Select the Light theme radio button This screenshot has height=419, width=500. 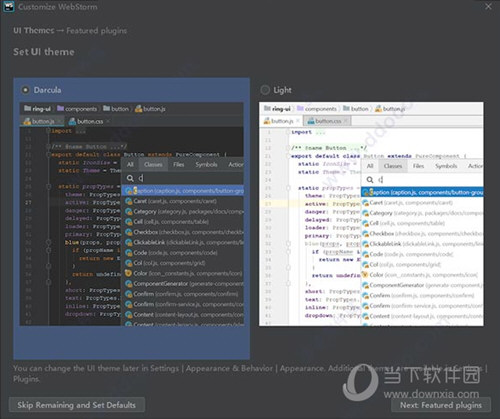point(265,90)
